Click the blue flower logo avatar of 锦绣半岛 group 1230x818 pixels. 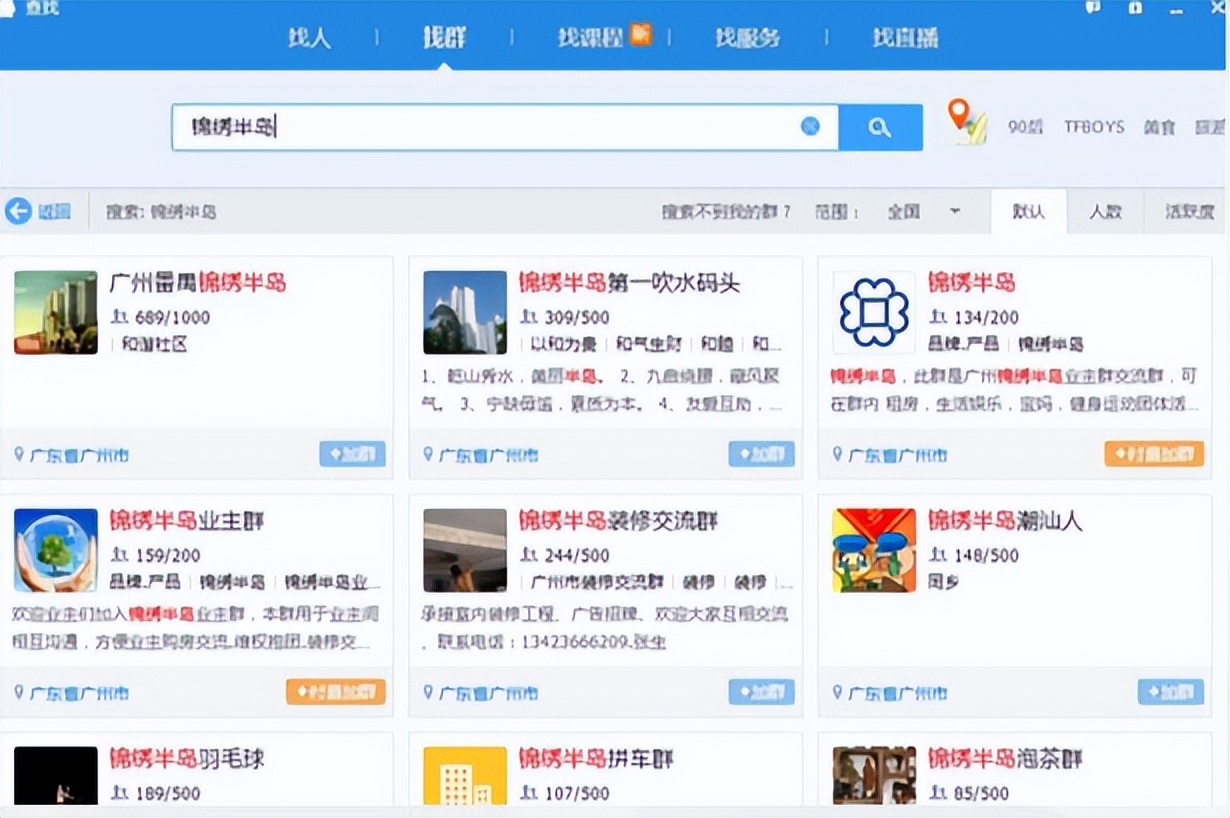pyautogui.click(x=874, y=312)
